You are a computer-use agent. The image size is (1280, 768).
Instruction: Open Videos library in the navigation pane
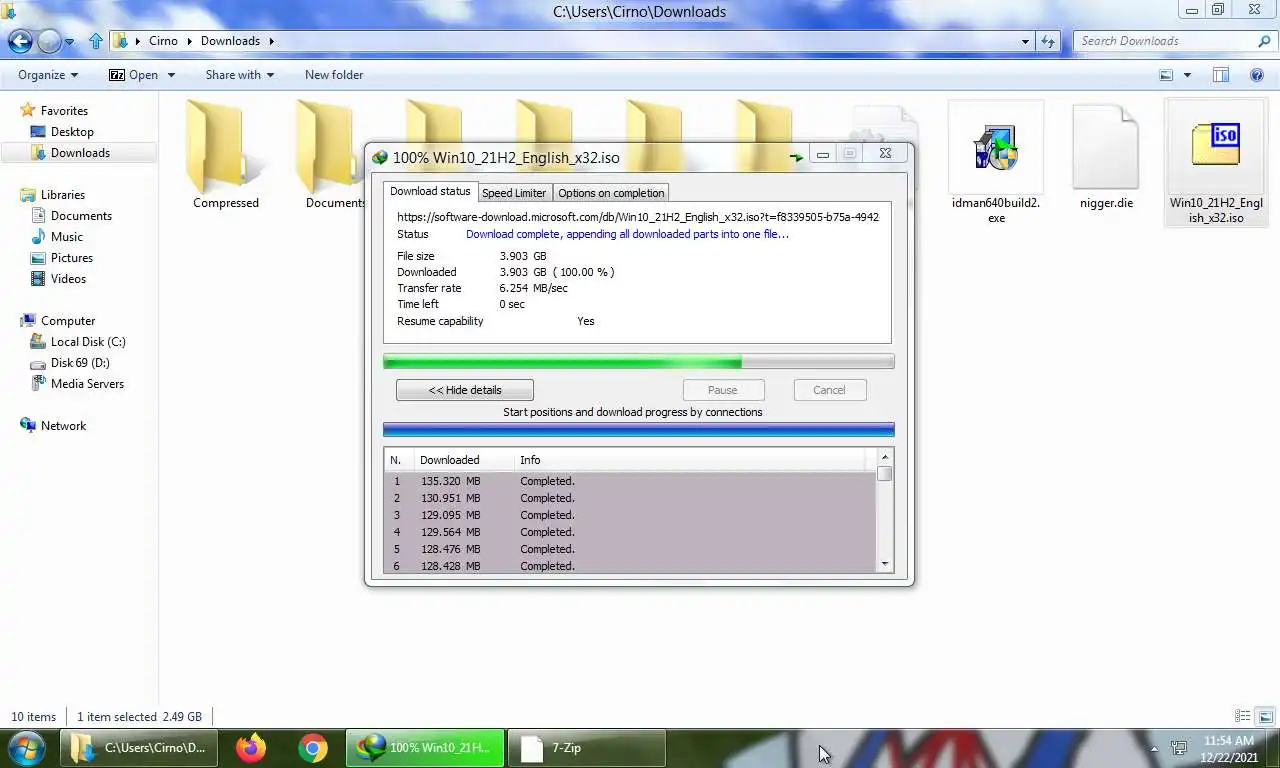click(x=68, y=279)
